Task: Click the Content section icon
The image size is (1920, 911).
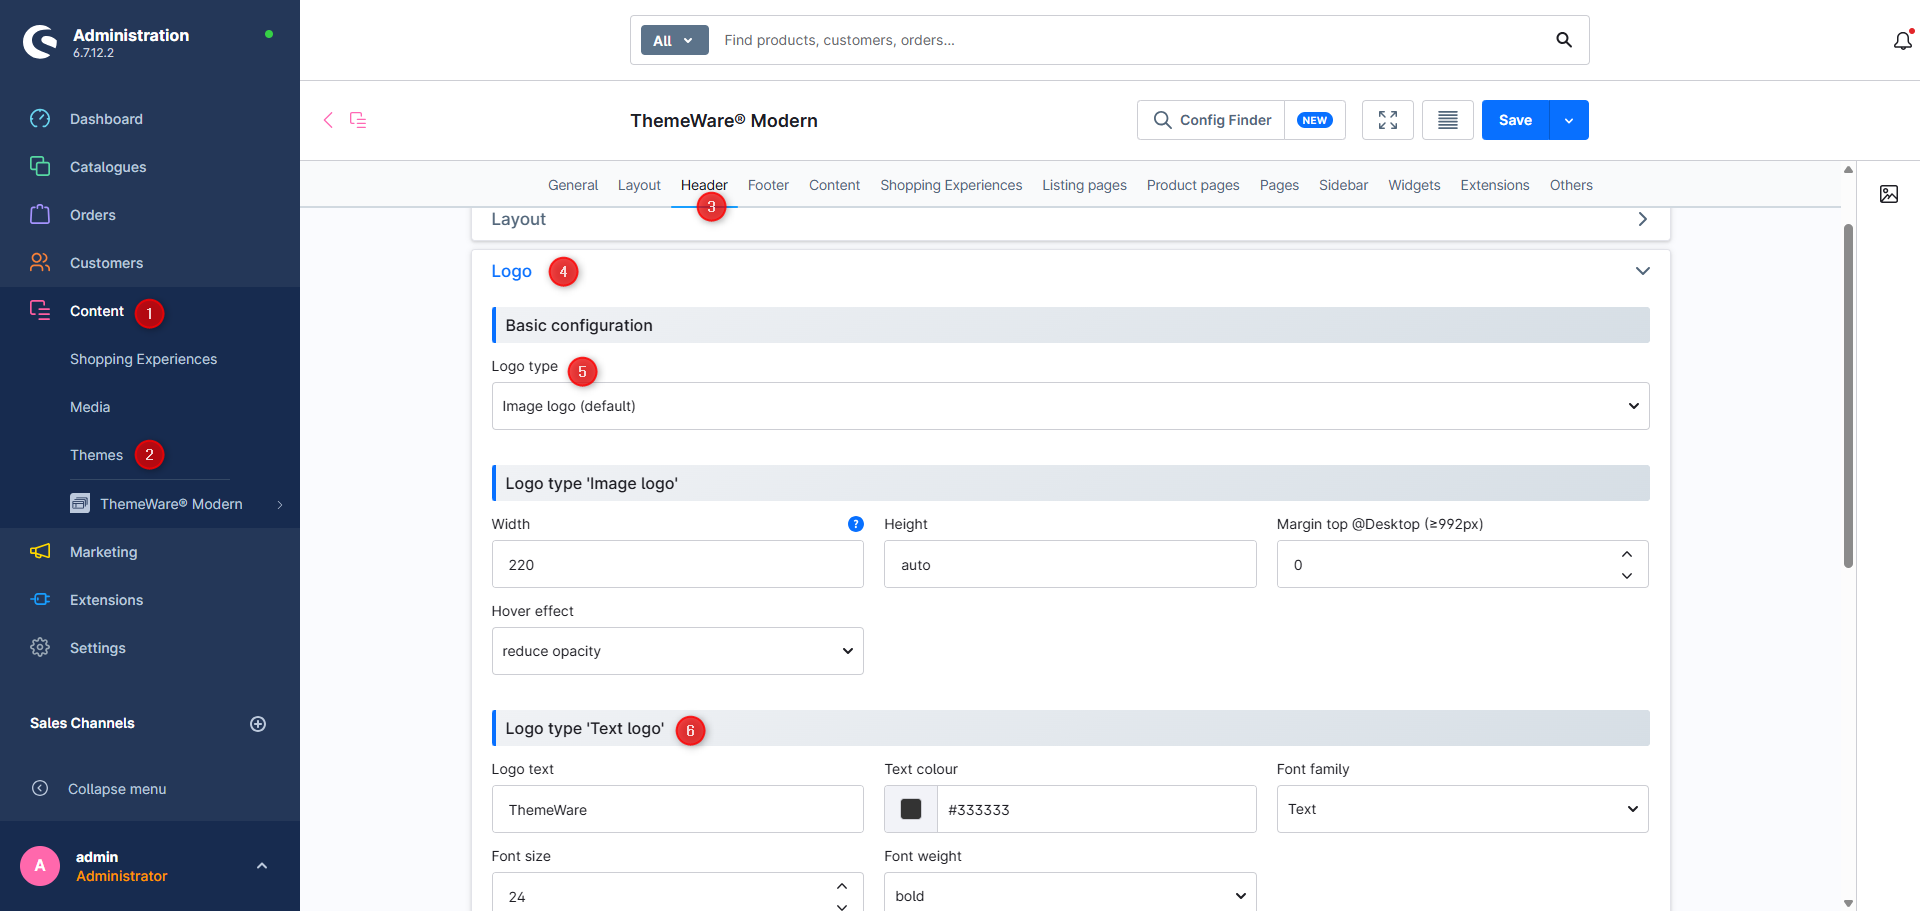Action: (x=40, y=311)
